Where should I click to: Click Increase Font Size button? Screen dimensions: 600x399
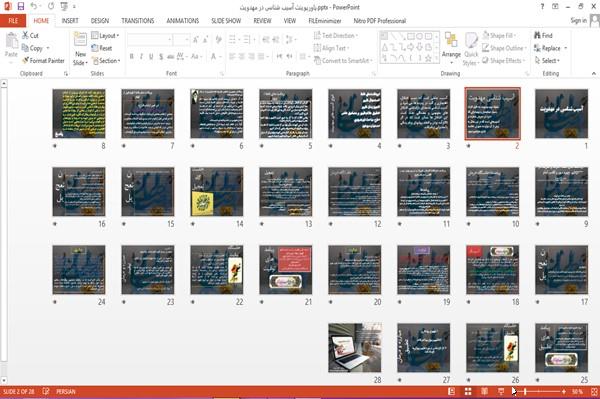click(196, 39)
